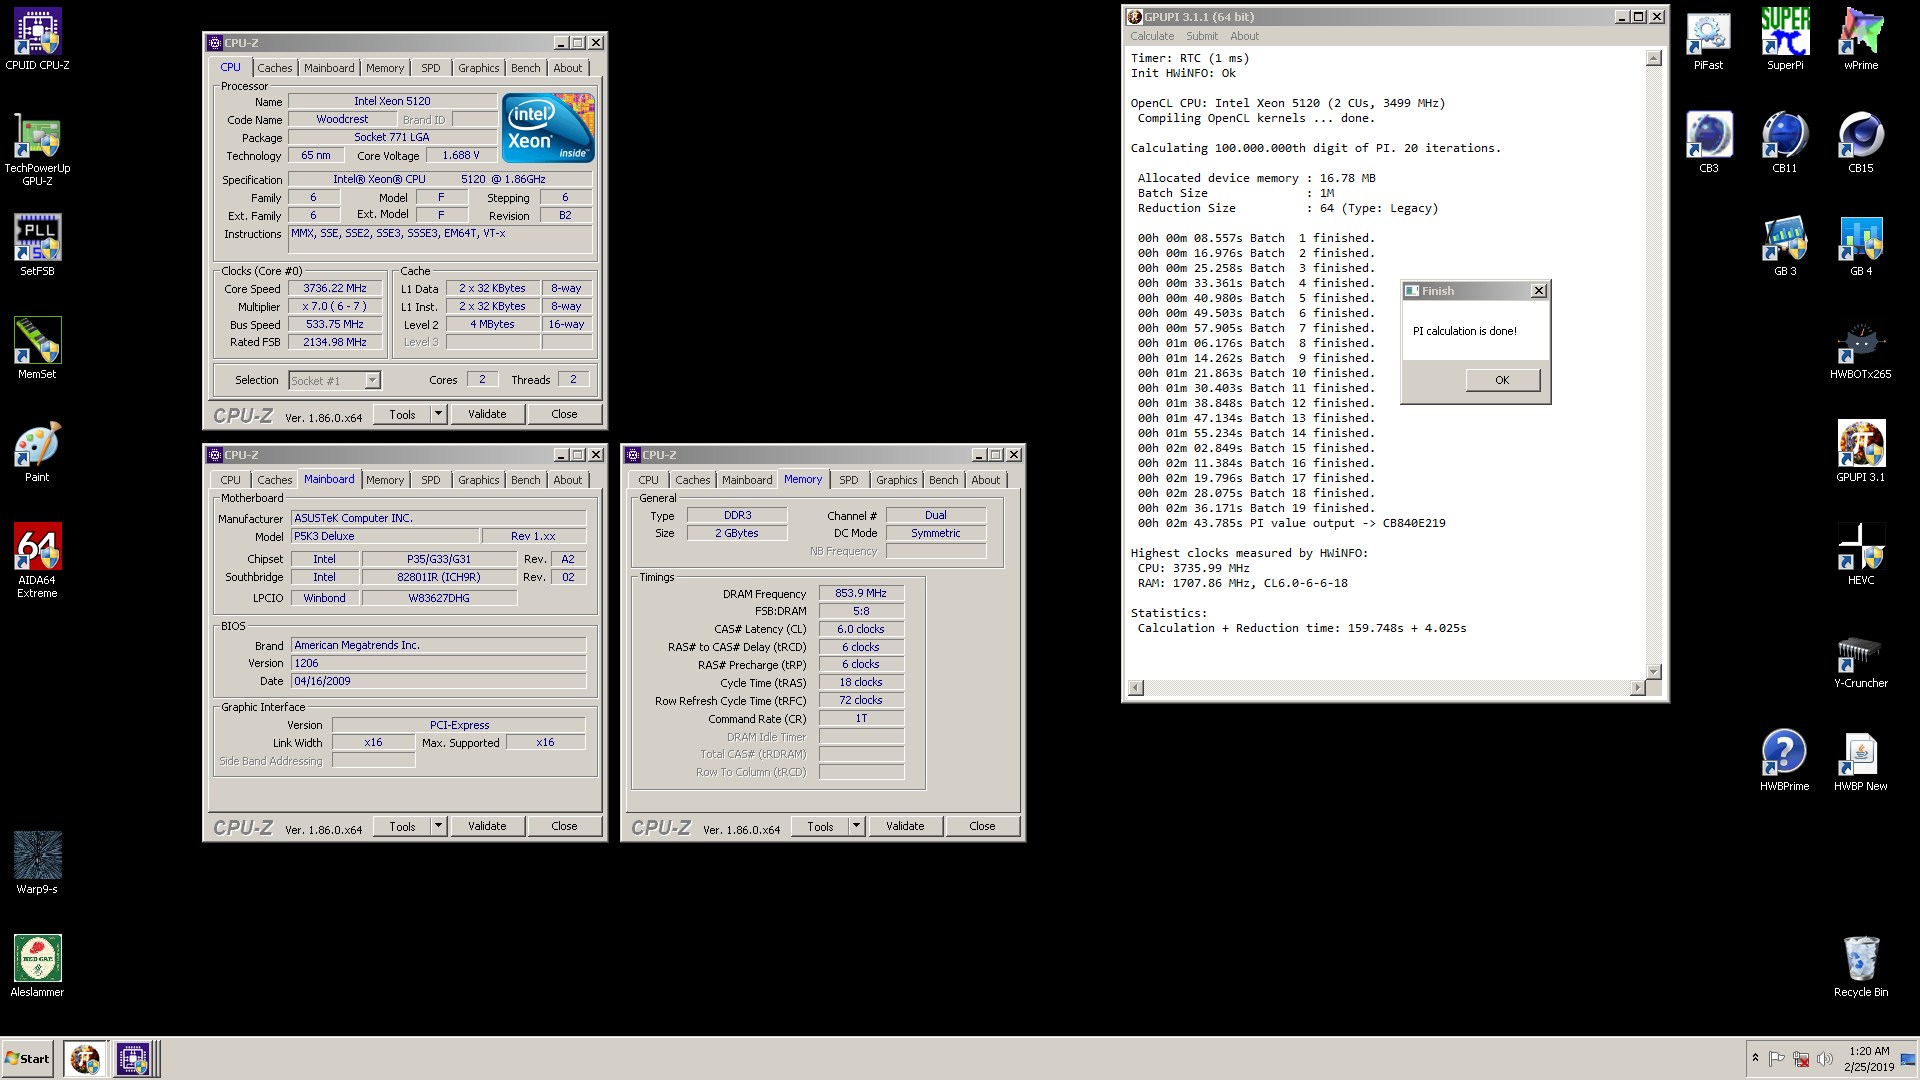This screenshot has width=1920, height=1080.
Task: Open SuperPi desktop shortcut
Action: (1785, 40)
